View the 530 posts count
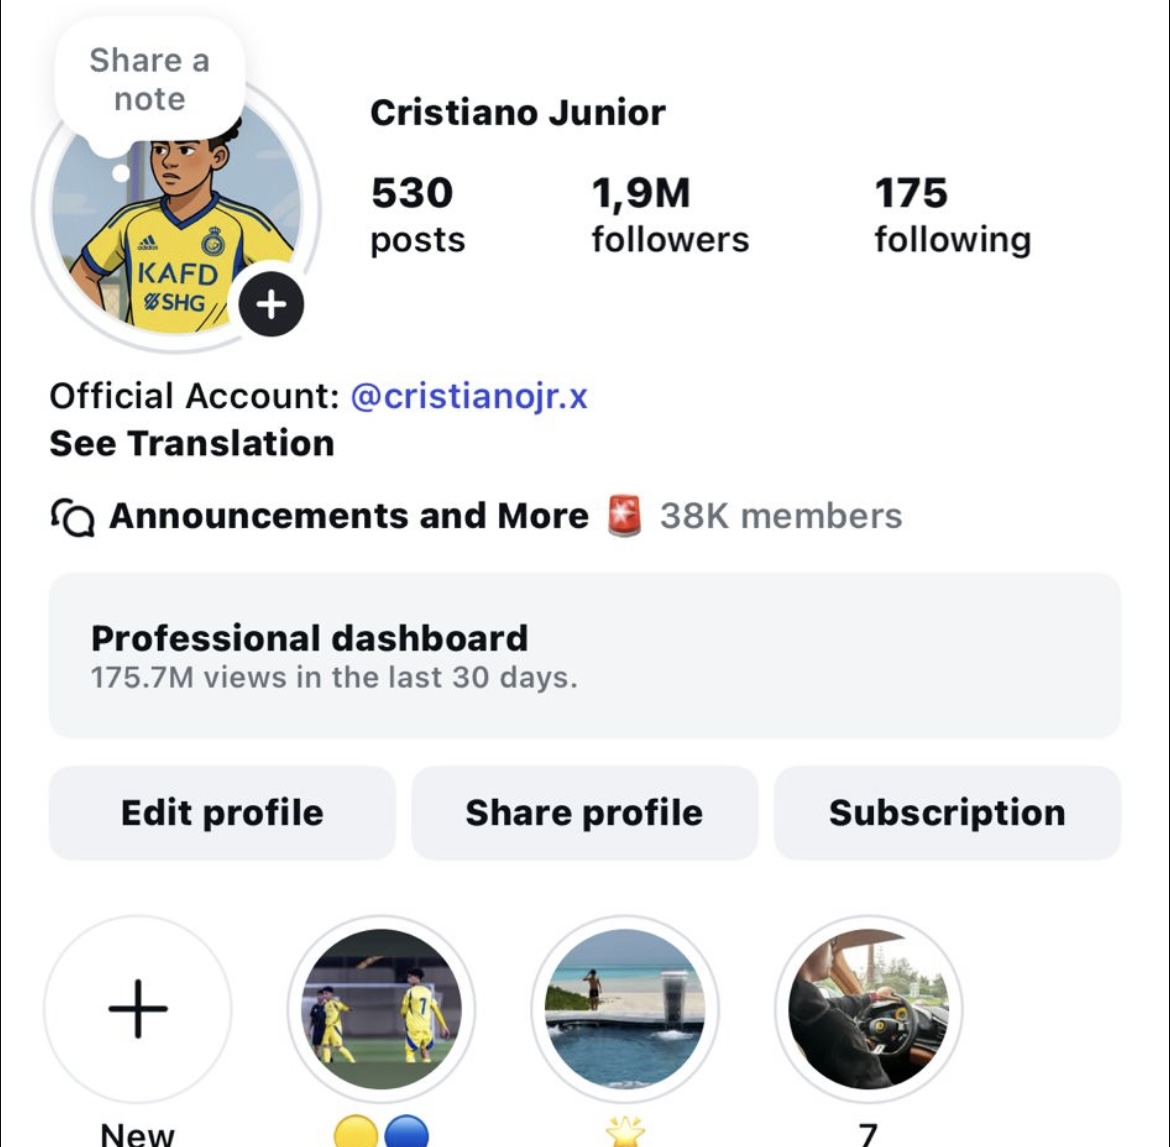 click(418, 215)
